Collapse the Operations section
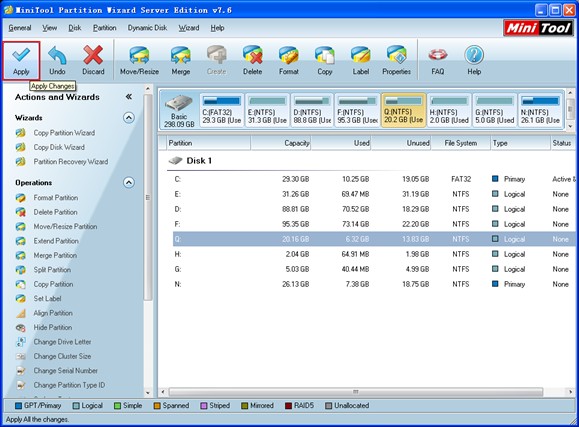 click(x=129, y=182)
